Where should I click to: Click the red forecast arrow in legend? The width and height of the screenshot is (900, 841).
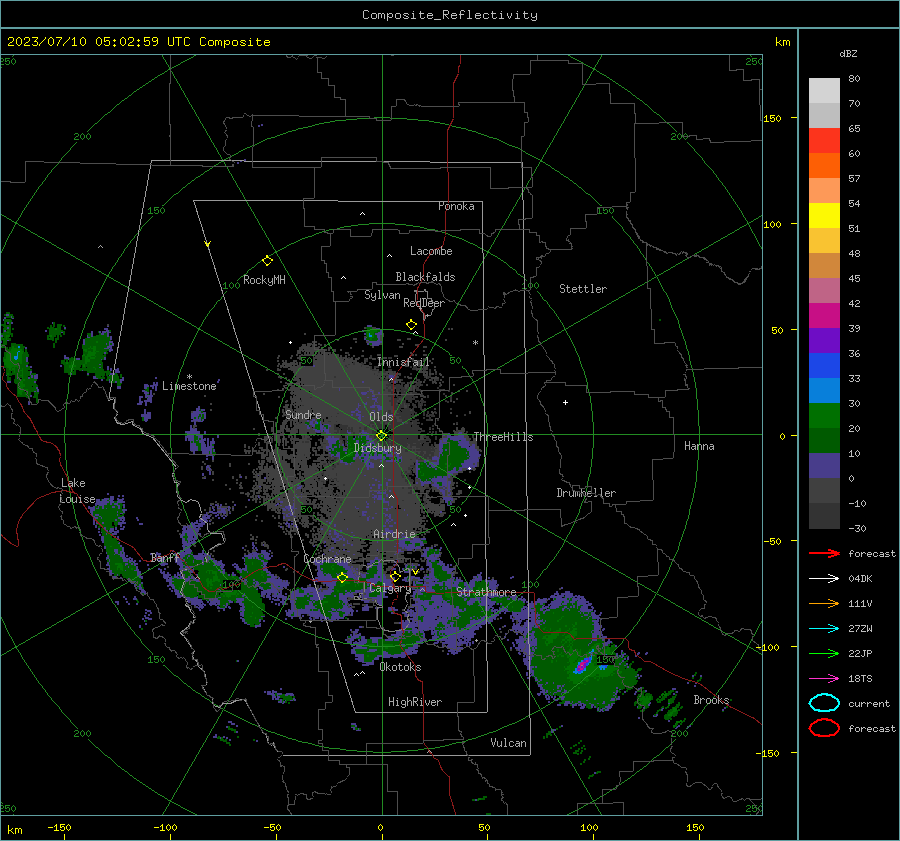click(x=824, y=553)
